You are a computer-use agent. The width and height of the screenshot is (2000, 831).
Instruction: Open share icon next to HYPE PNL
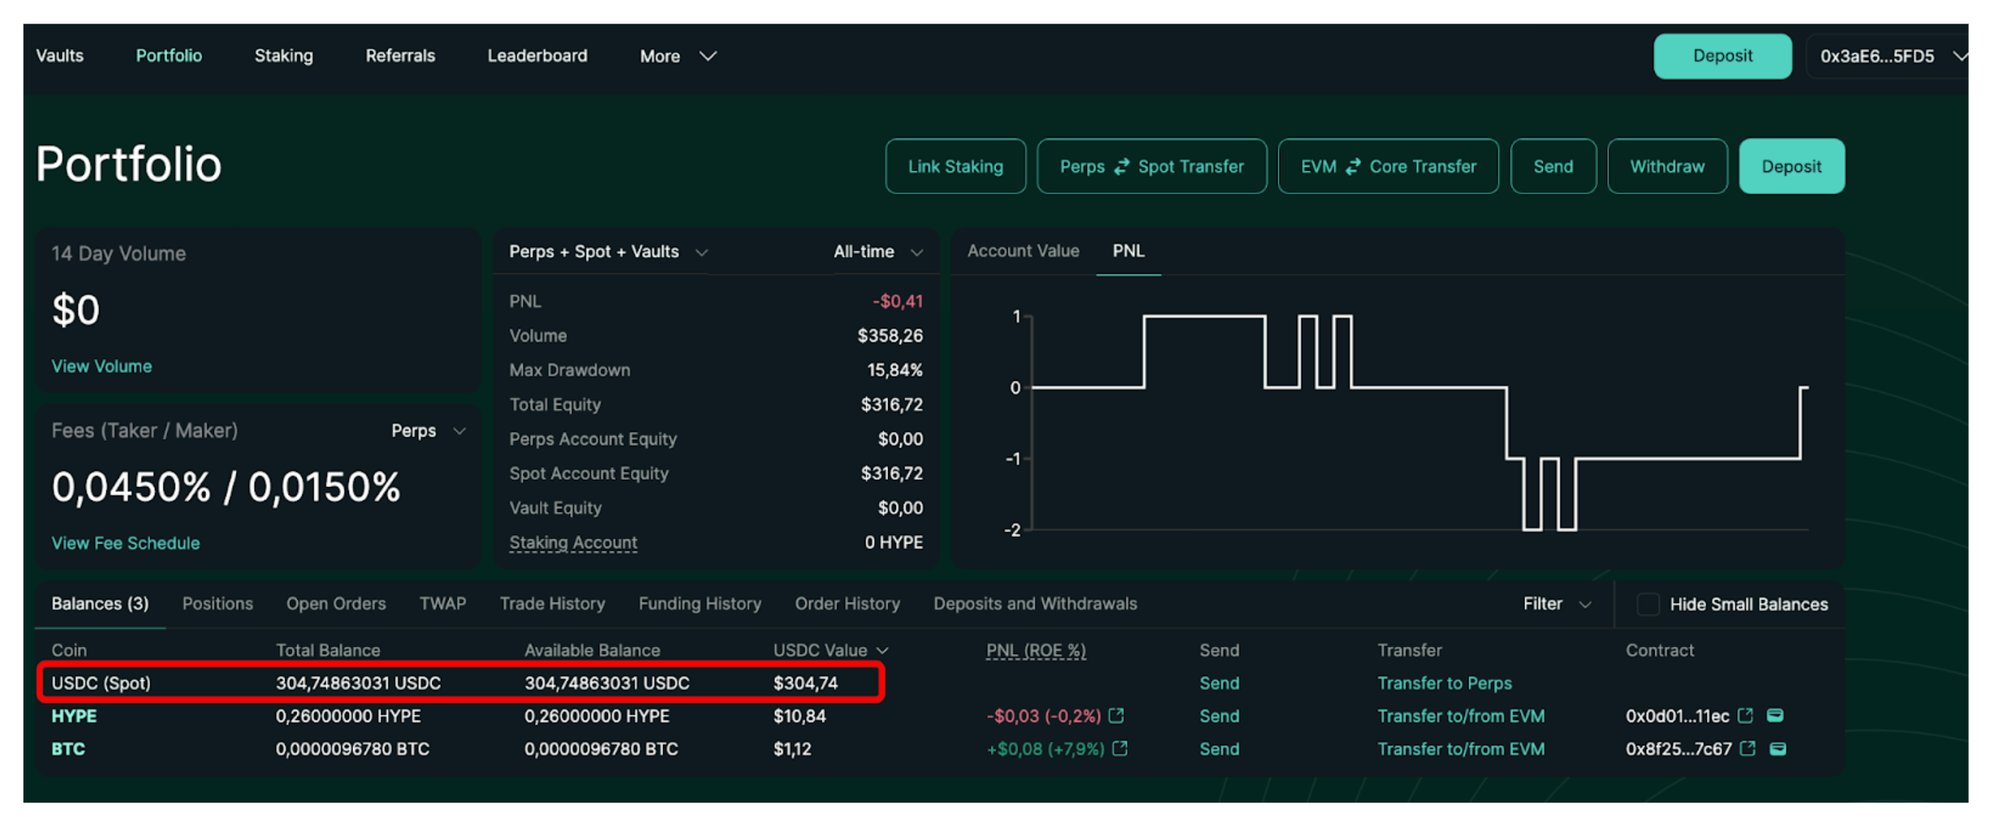pyautogui.click(x=1117, y=716)
